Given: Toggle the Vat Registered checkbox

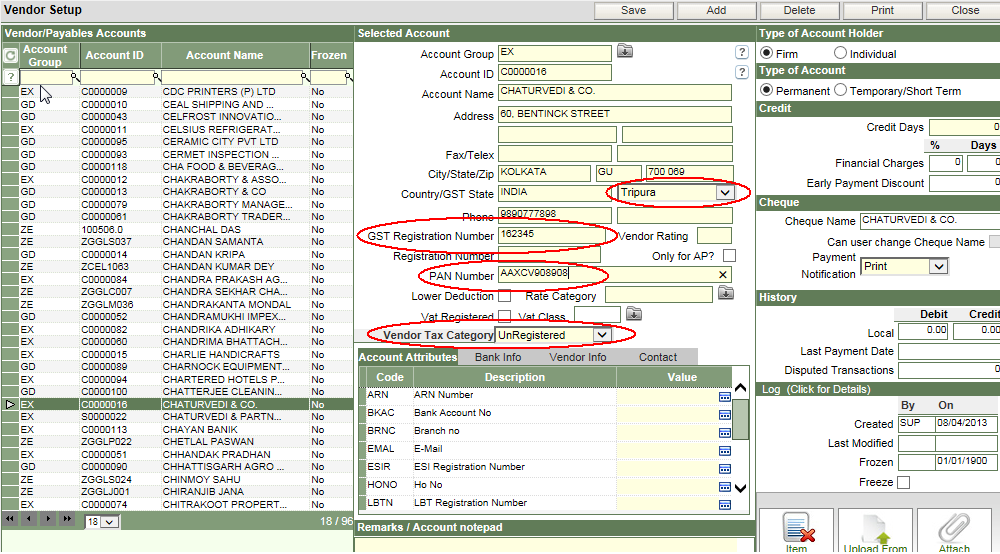Looking at the screenshot, I should [x=504, y=316].
